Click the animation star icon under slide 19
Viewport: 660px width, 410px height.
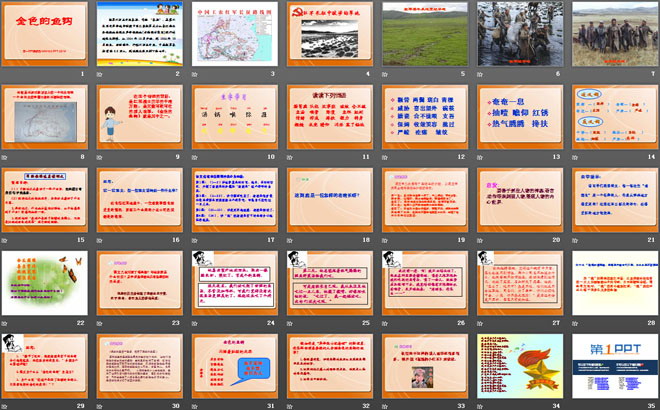pos(385,240)
